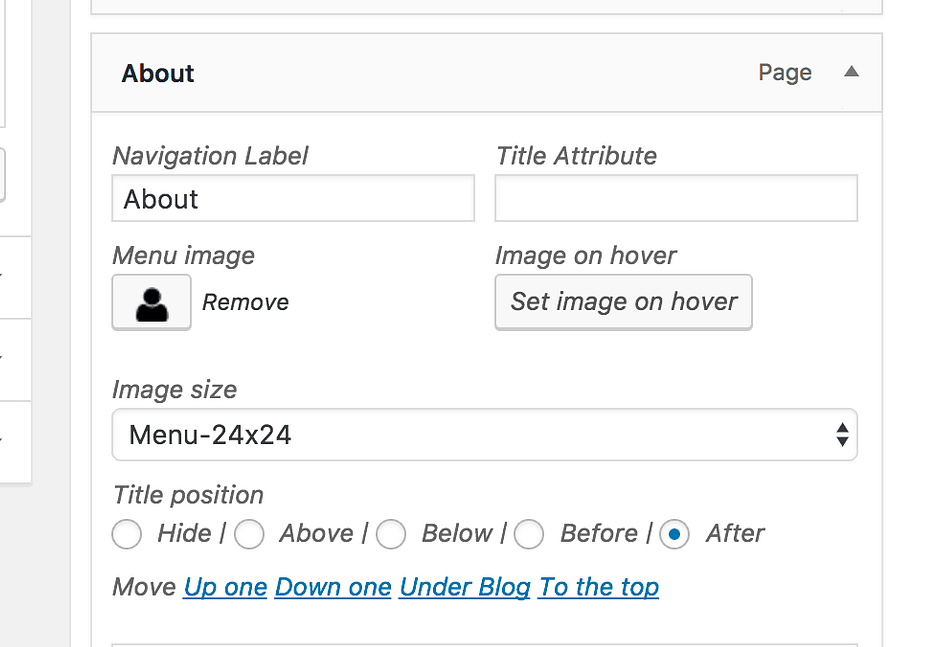
Task: Click the About item heading
Action: pos(157,72)
